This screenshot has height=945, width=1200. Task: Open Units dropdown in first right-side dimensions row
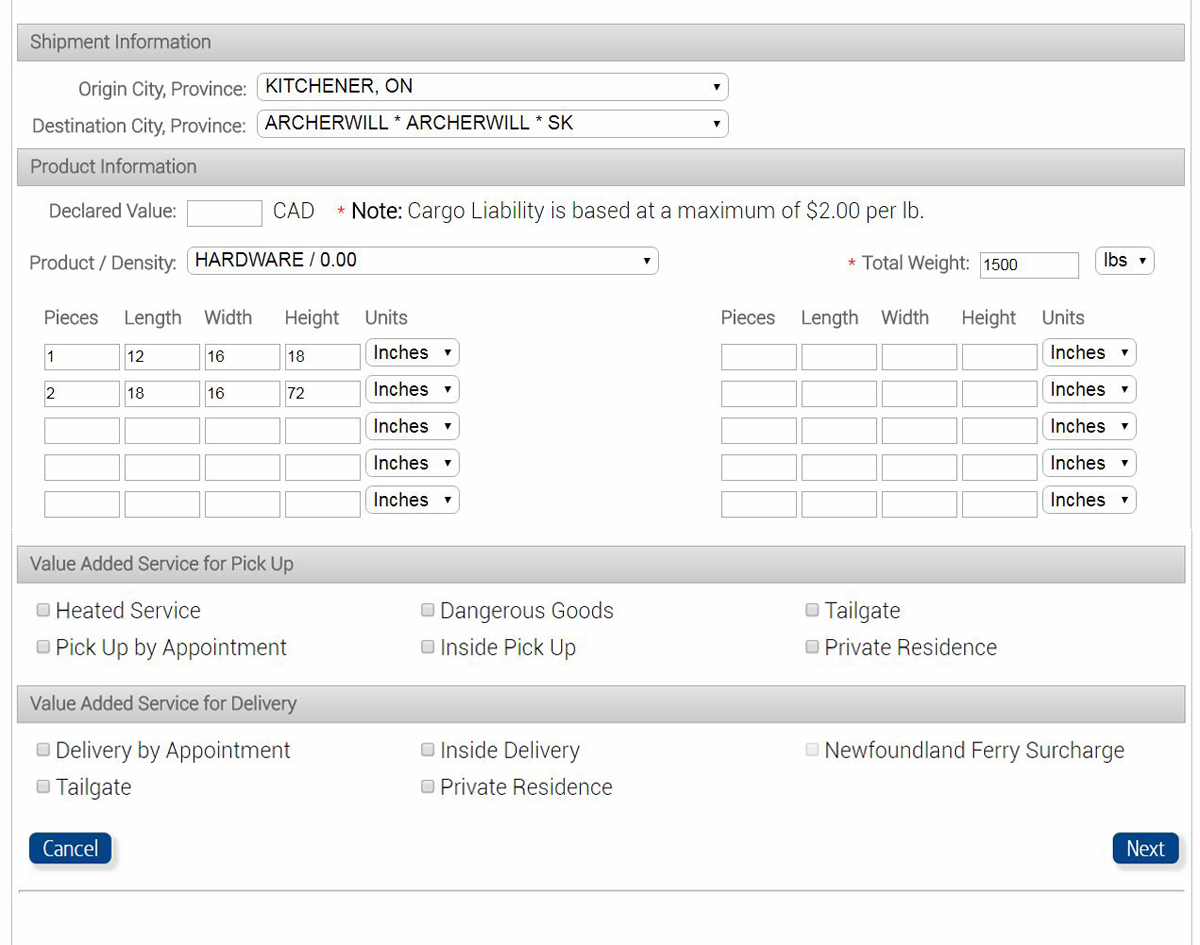[x=1089, y=353]
